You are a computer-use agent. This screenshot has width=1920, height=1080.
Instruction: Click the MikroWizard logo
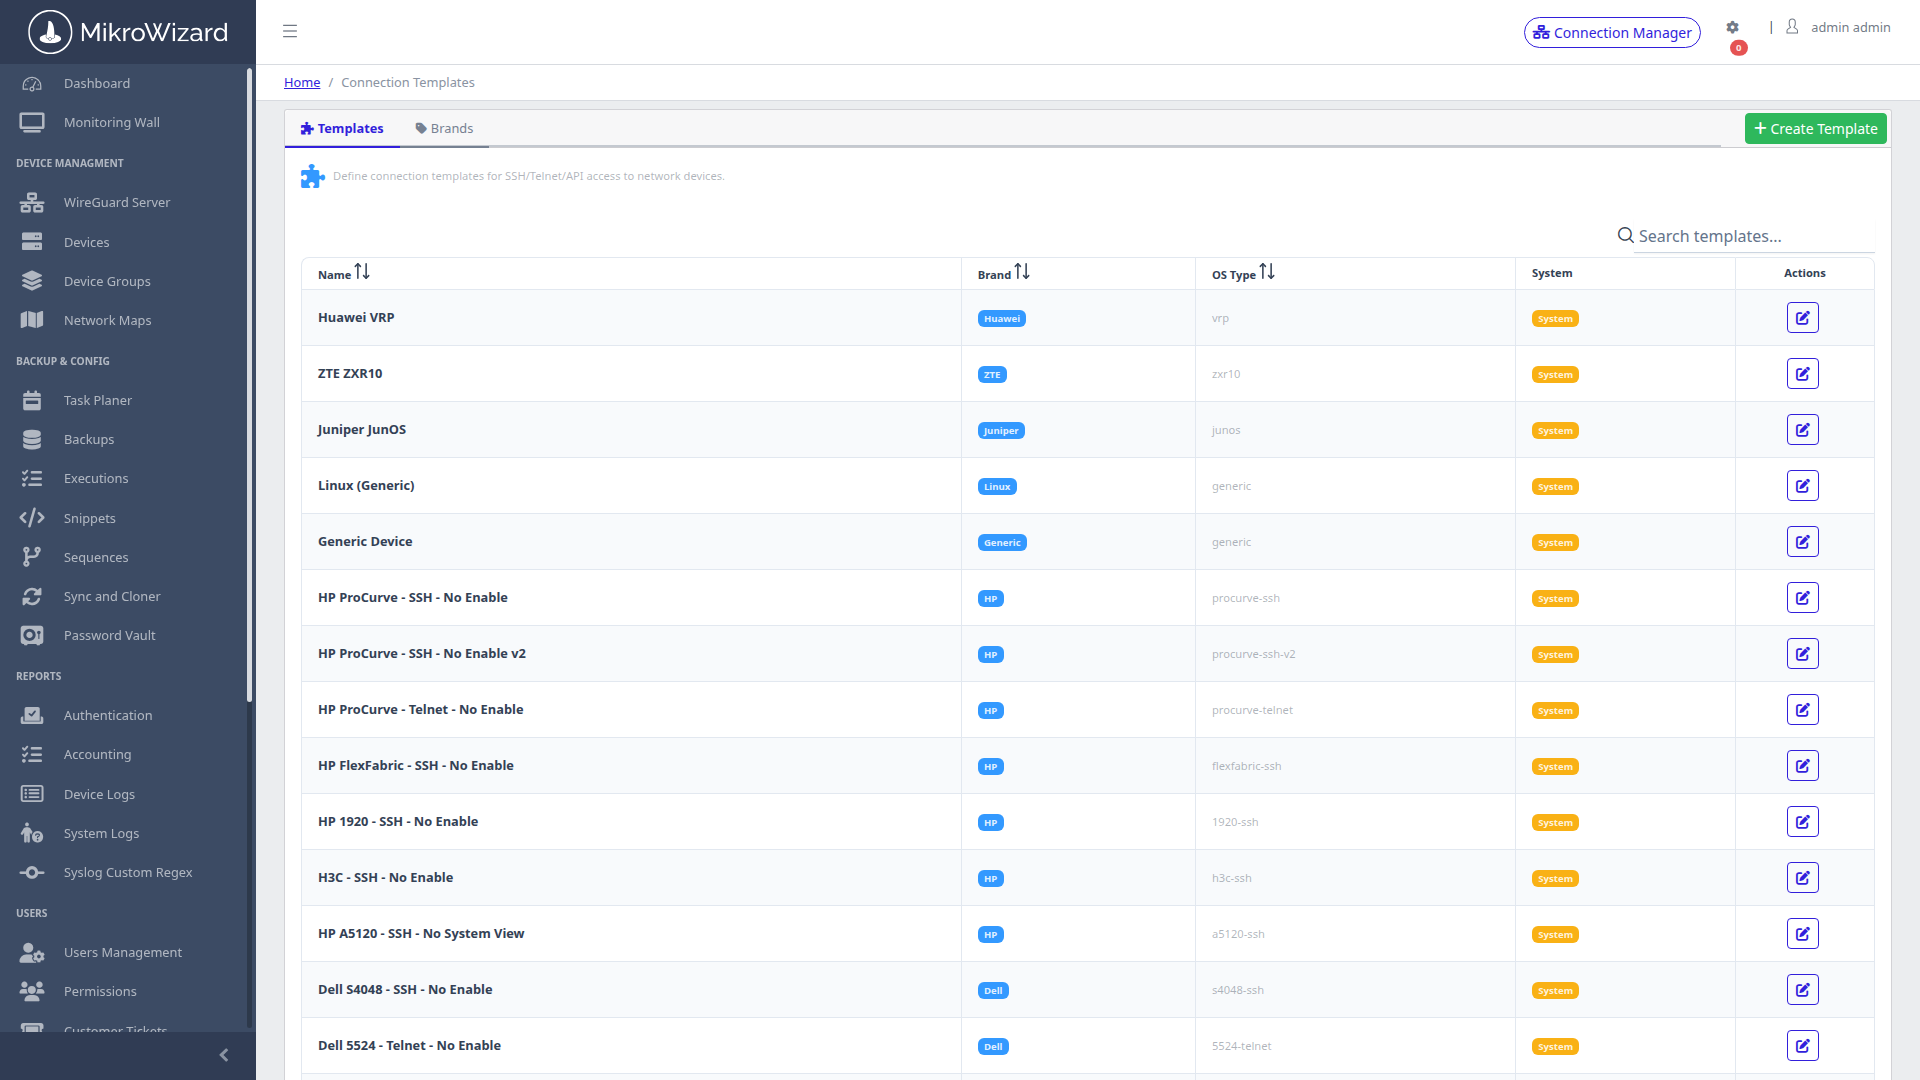(x=128, y=32)
